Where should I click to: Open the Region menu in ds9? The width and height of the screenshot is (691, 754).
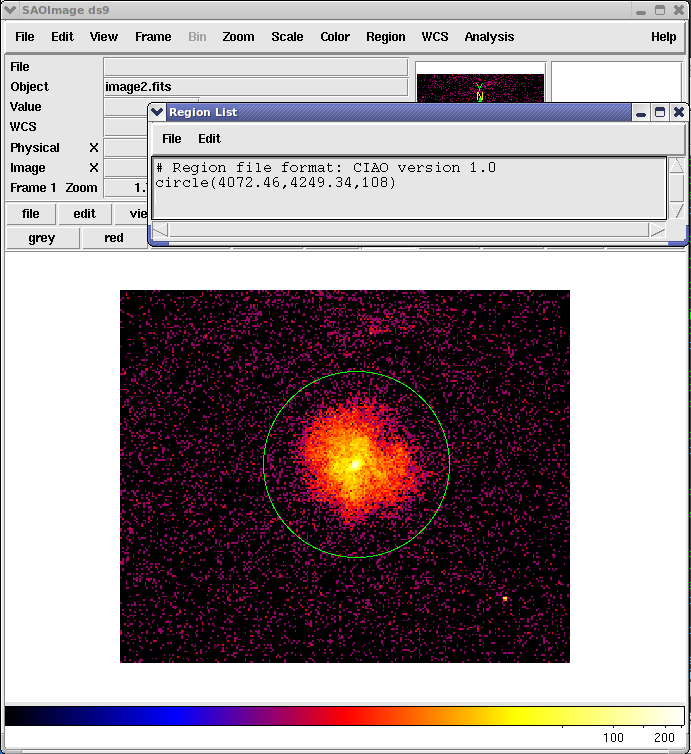[x=385, y=37]
